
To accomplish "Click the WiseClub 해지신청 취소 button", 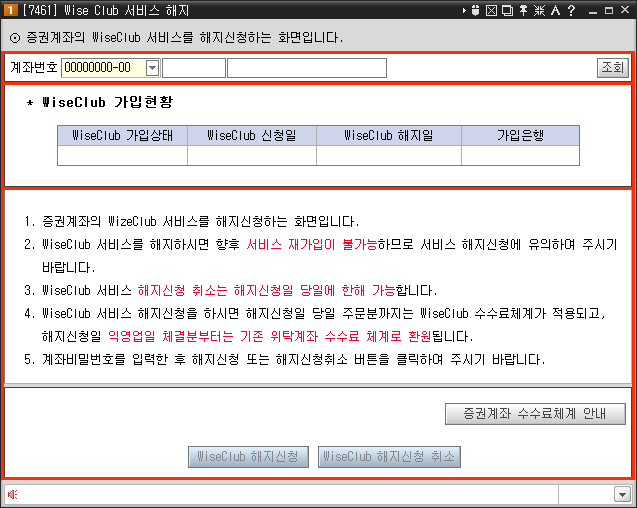I will pos(389,457).
